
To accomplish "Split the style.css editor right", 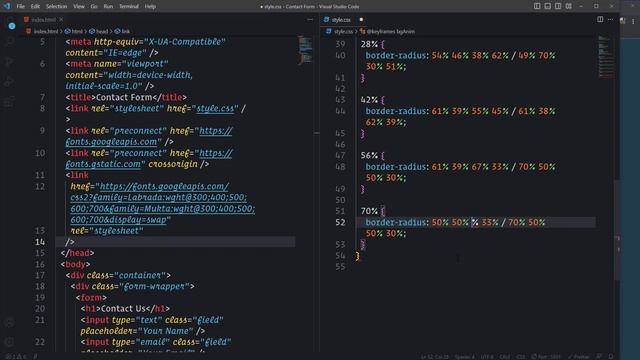I will pyautogui.click(x=600, y=20).
